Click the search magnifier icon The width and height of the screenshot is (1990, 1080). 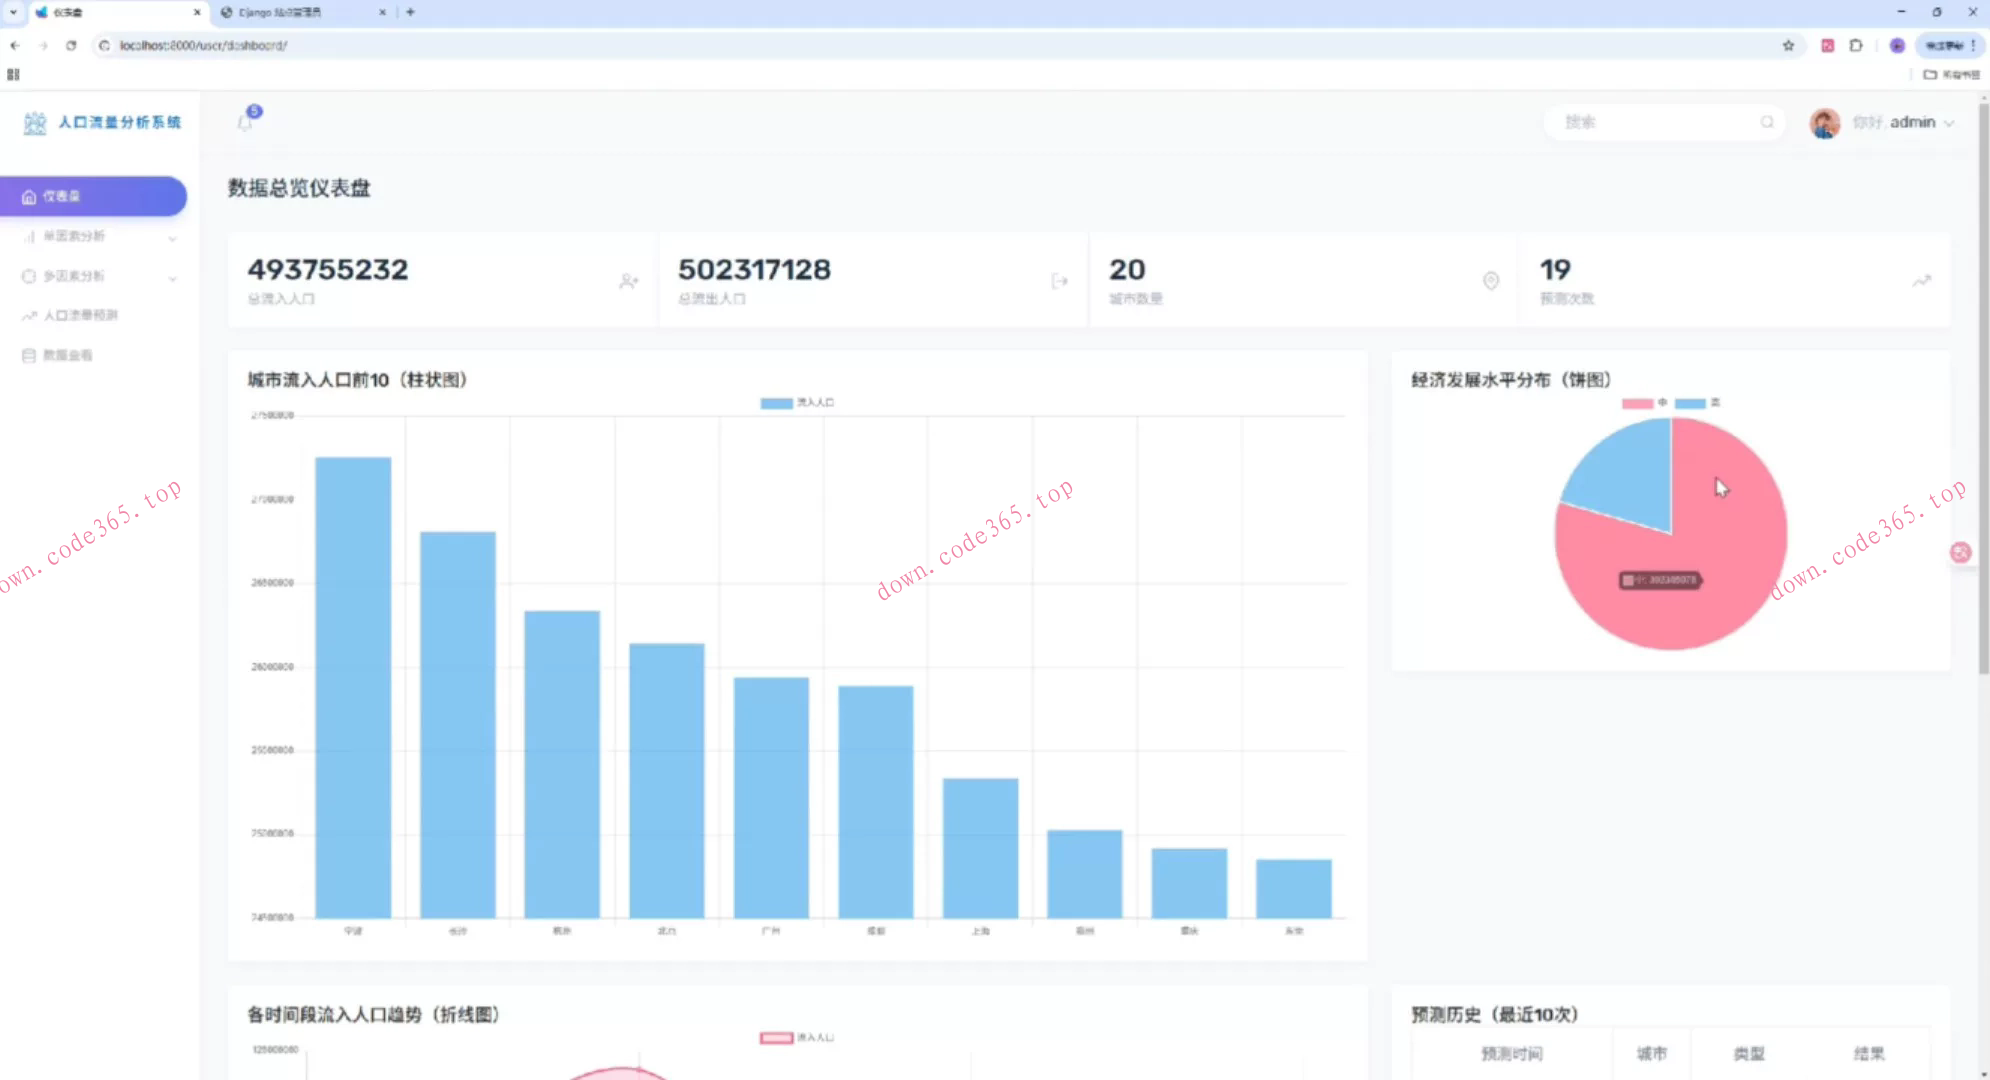[1767, 122]
